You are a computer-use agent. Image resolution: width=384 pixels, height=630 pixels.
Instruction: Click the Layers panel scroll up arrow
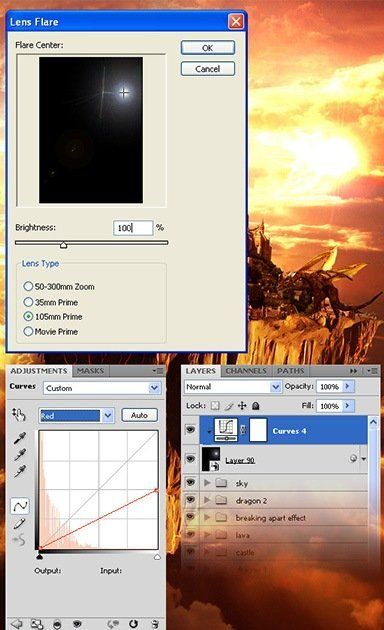pyautogui.click(x=373, y=422)
